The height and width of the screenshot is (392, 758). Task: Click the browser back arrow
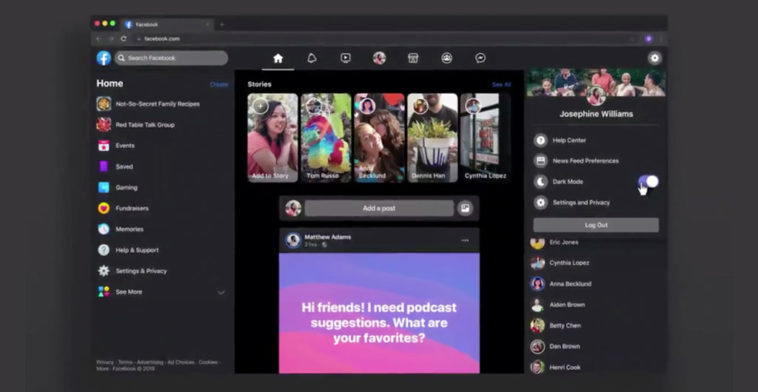pyautogui.click(x=99, y=39)
